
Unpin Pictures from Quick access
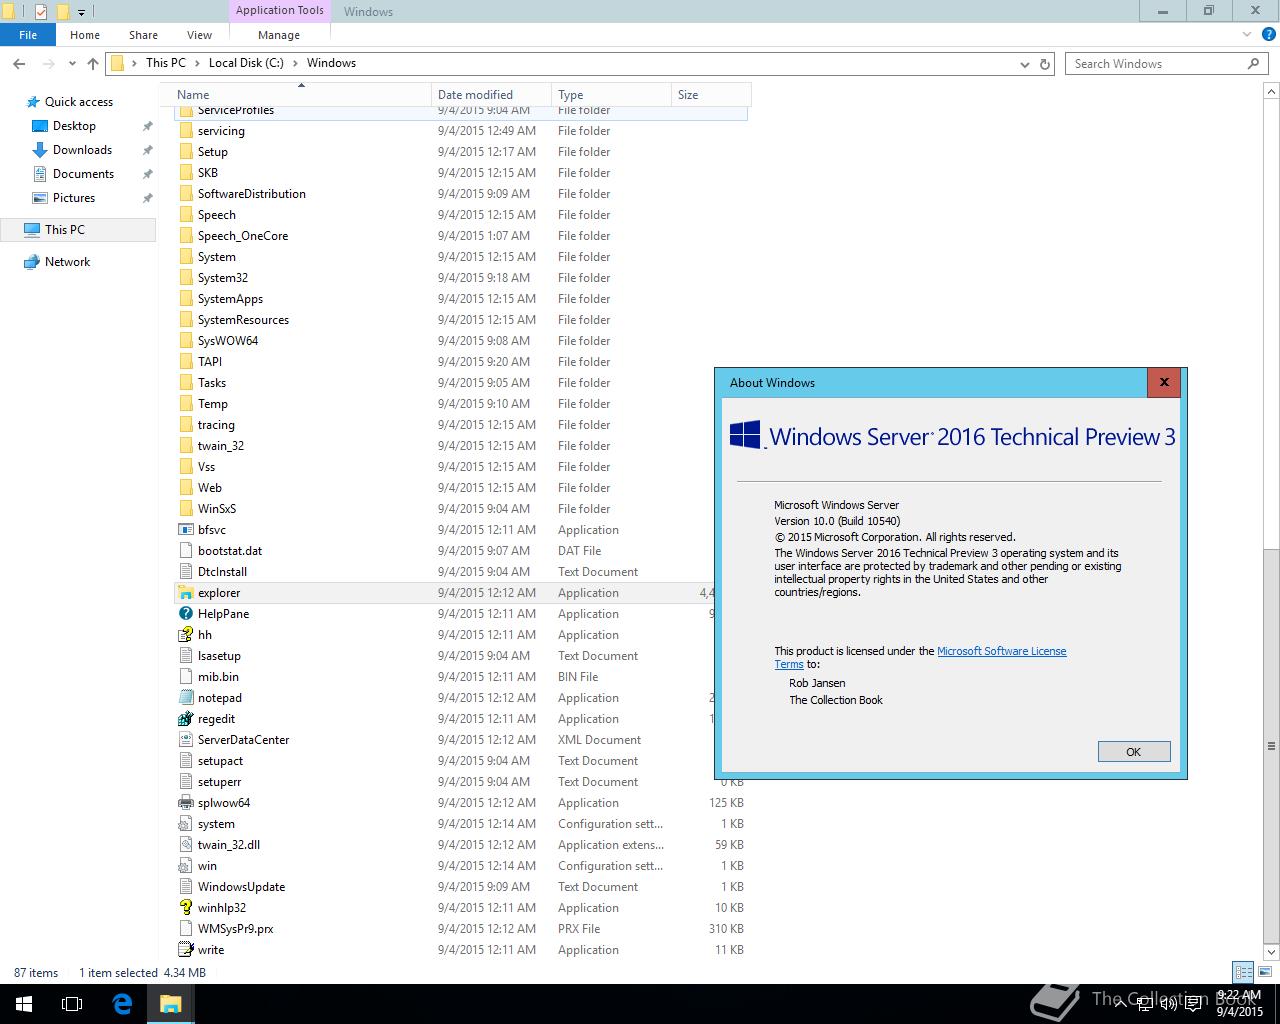point(147,198)
